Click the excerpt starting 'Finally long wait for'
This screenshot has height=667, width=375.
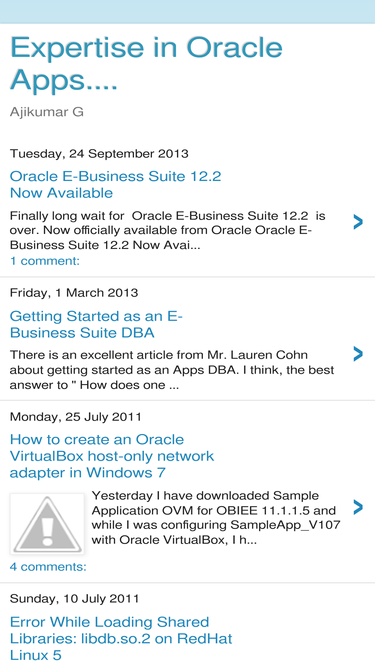pyautogui.click(x=168, y=231)
